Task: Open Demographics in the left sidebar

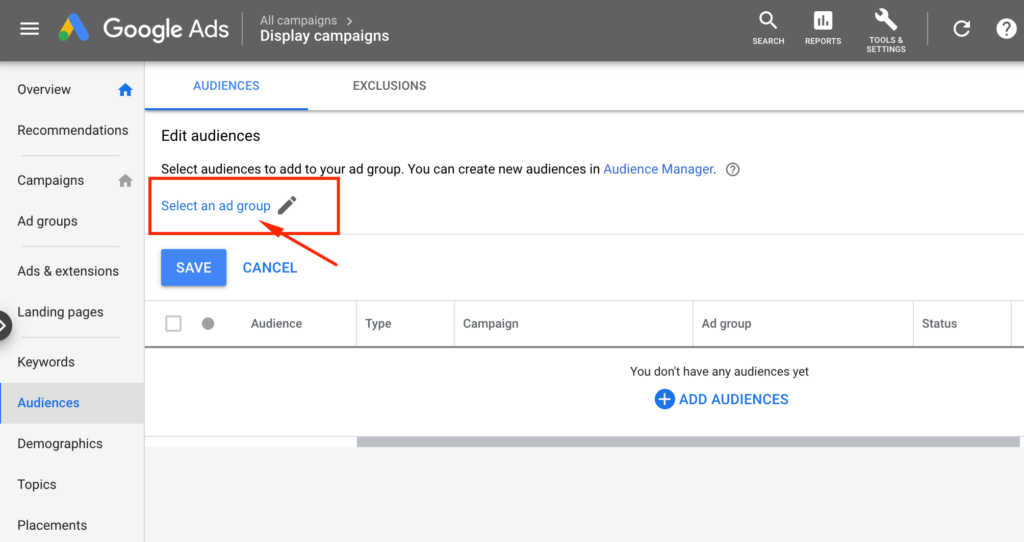Action: pos(60,444)
